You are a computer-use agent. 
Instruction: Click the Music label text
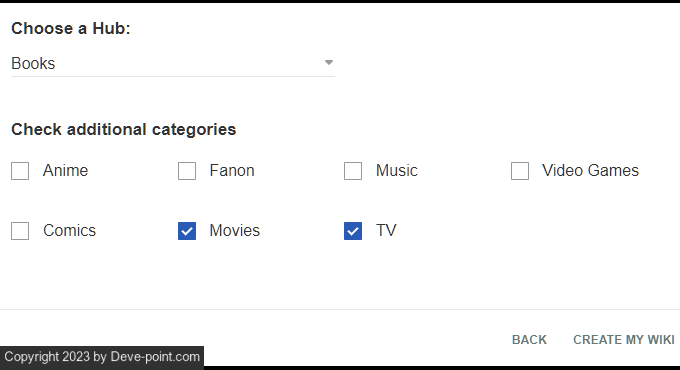[x=397, y=170]
